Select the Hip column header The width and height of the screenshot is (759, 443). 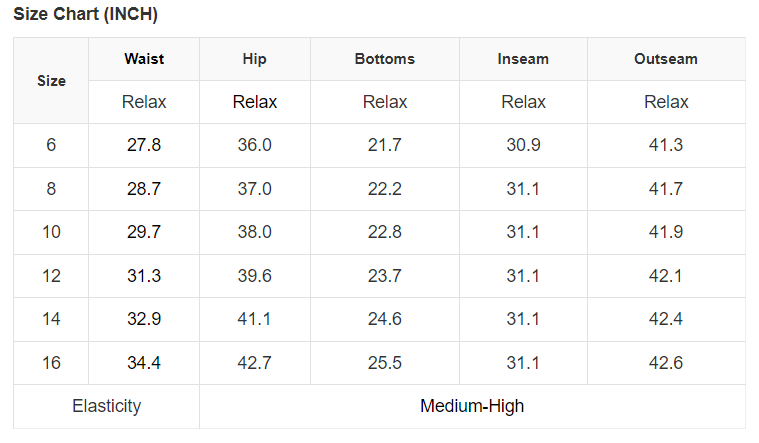tap(255, 59)
